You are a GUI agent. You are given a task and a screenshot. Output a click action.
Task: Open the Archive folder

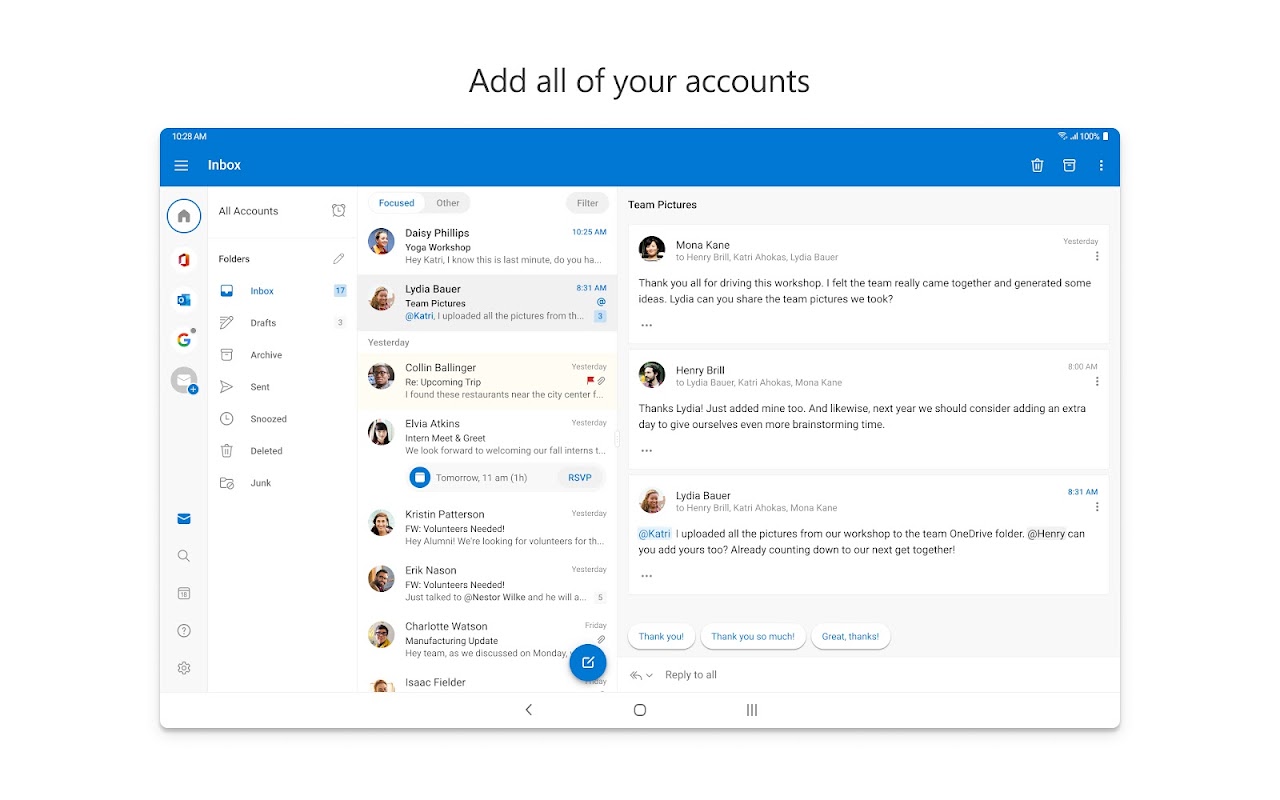pos(282,355)
